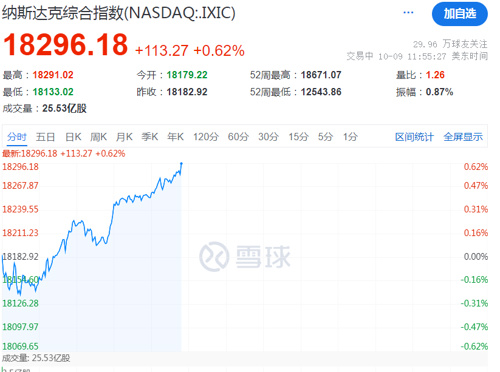Select the 60分 interval tab
This screenshot has width=500, height=372.
(x=238, y=137)
